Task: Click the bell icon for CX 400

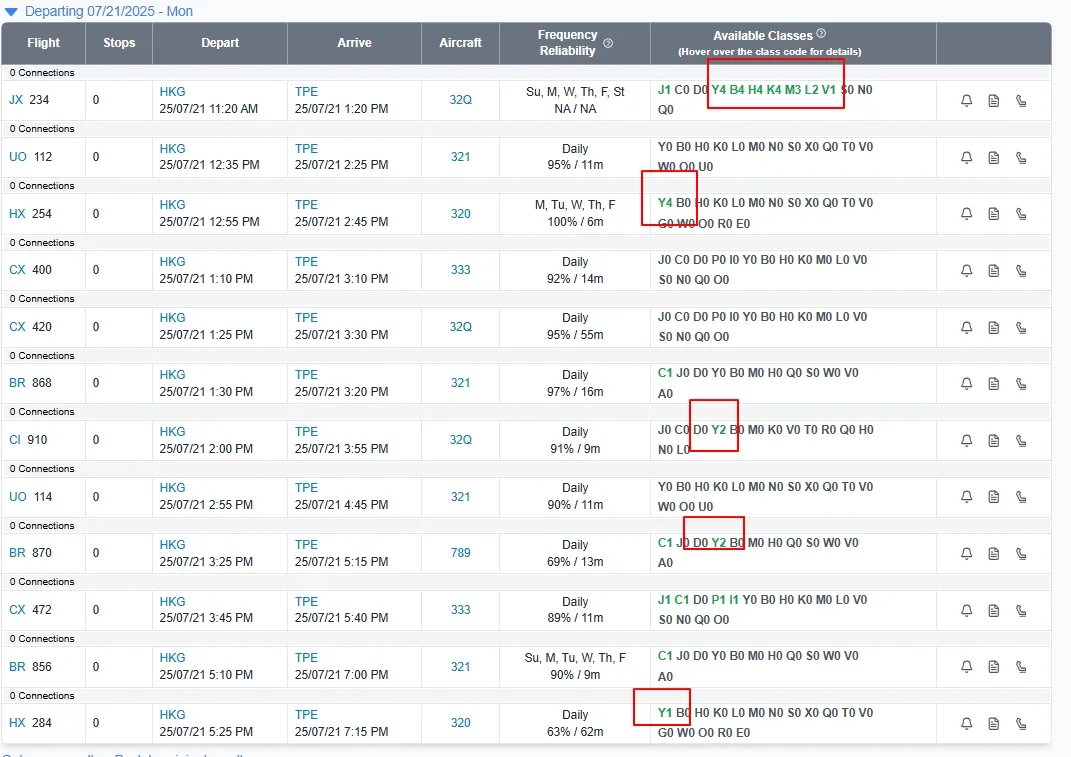Action: point(966,271)
